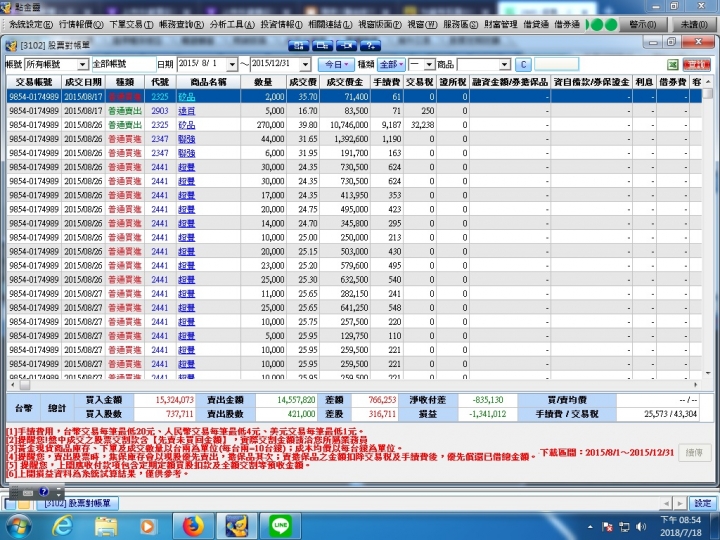Click the 未讀(0) button
Image resolution: width=720 pixels, height=540 pixels.
coord(694,24)
